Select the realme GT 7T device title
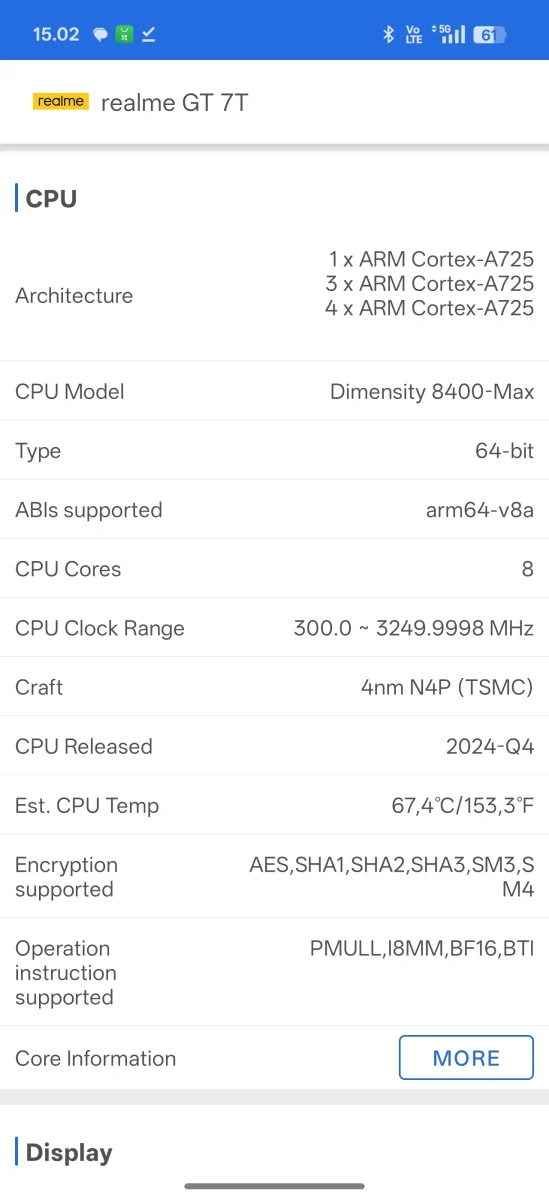The height and width of the screenshot is (1200, 549). pyautogui.click(x=175, y=102)
